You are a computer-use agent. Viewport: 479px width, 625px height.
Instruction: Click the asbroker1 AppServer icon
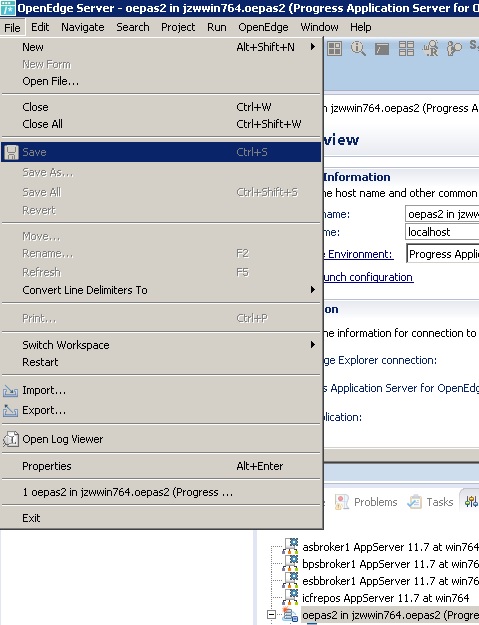tap(291, 546)
